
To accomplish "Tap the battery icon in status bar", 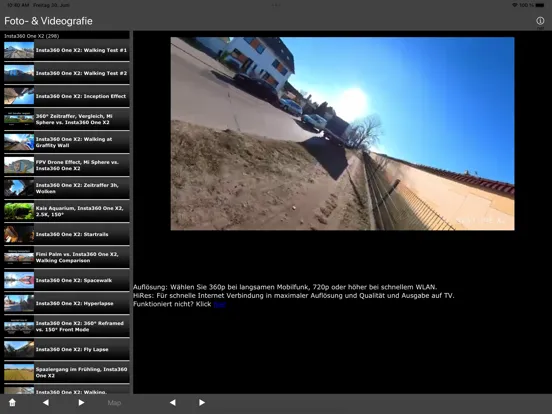I will [540, 5].
